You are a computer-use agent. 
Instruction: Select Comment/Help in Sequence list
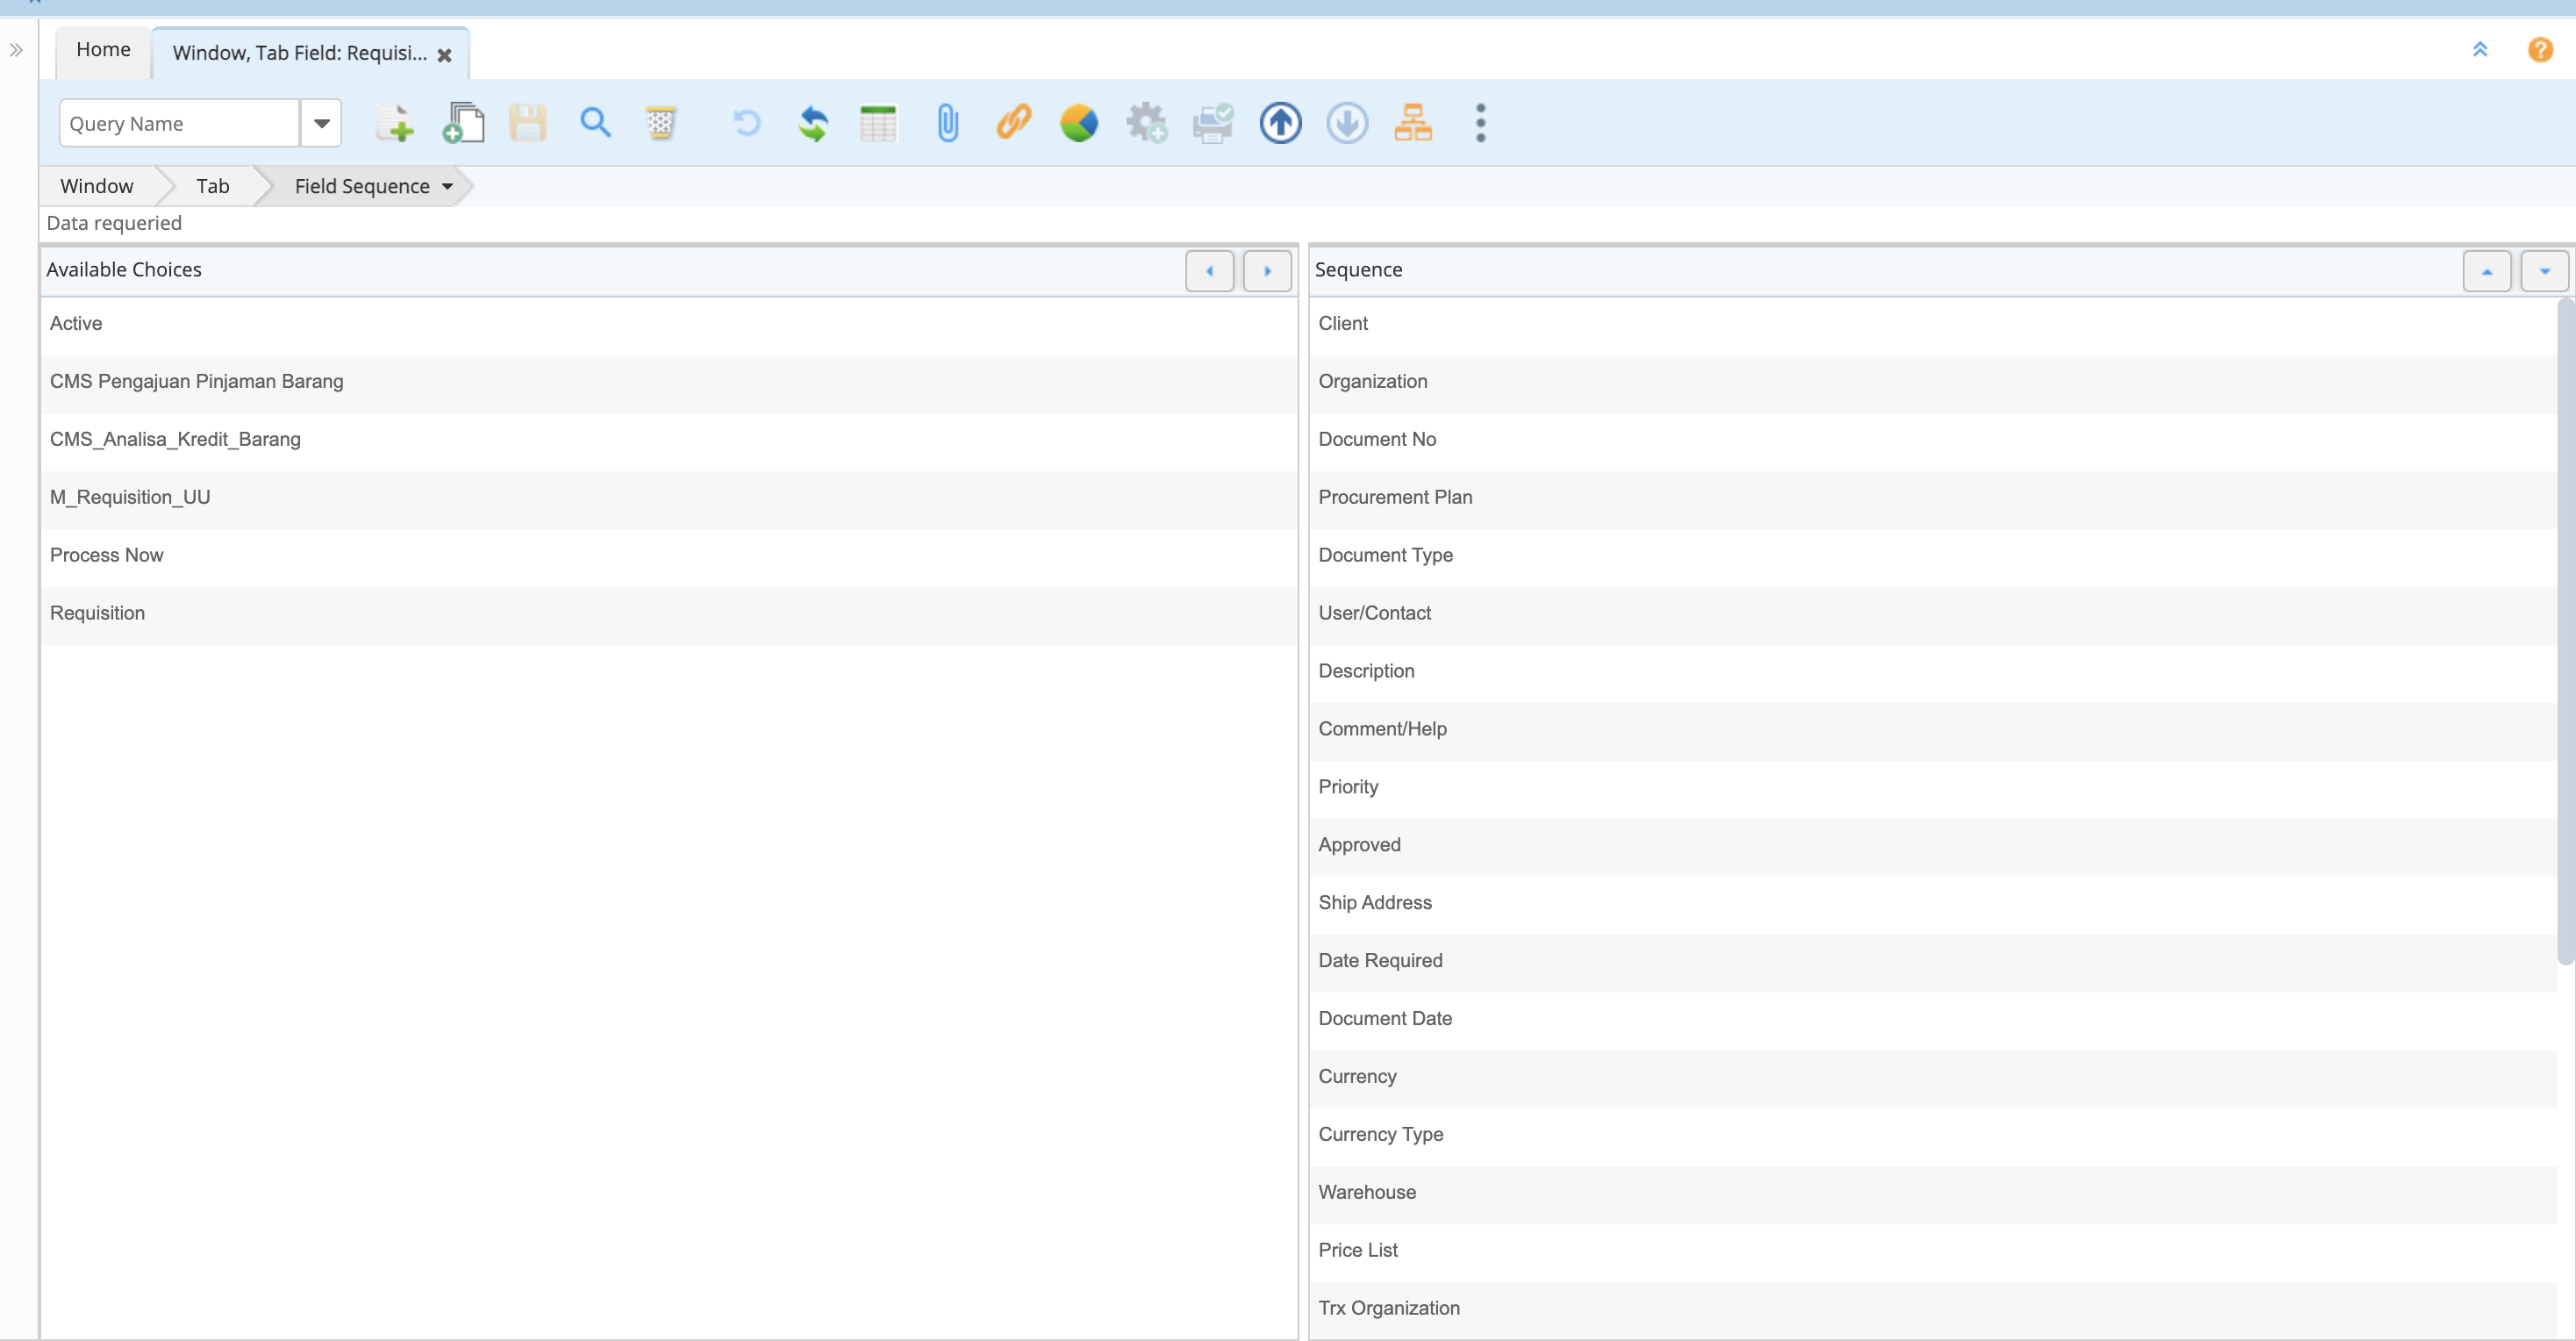pyautogui.click(x=1933, y=730)
